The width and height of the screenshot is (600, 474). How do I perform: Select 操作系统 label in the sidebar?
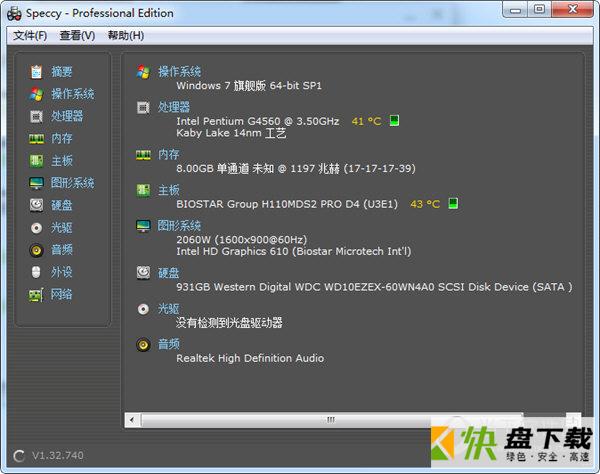pos(73,94)
